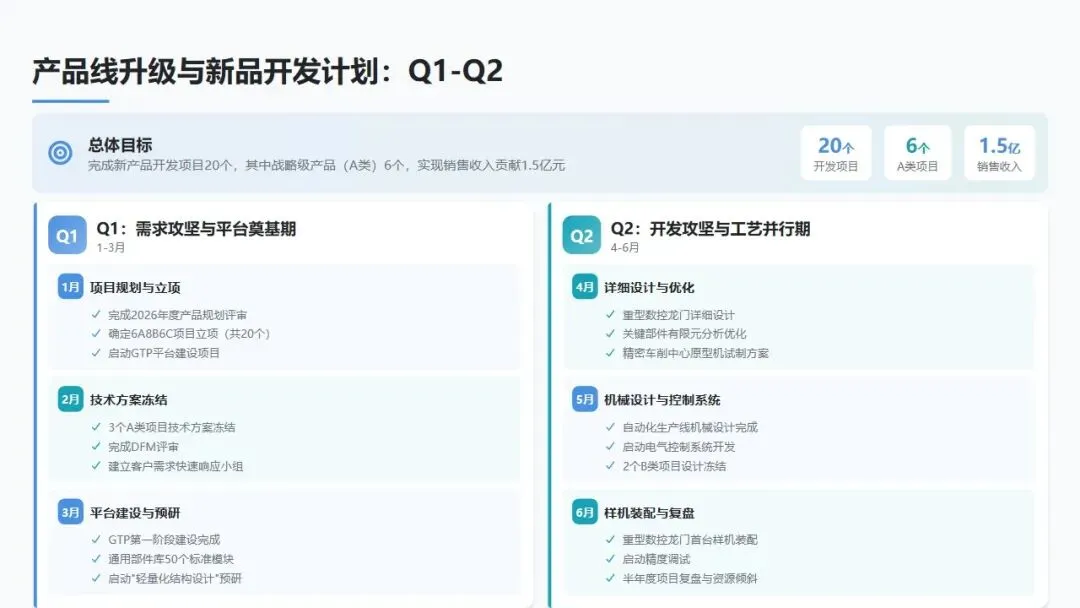
Task: Select the 2月 month badge
Action: click(x=70, y=399)
